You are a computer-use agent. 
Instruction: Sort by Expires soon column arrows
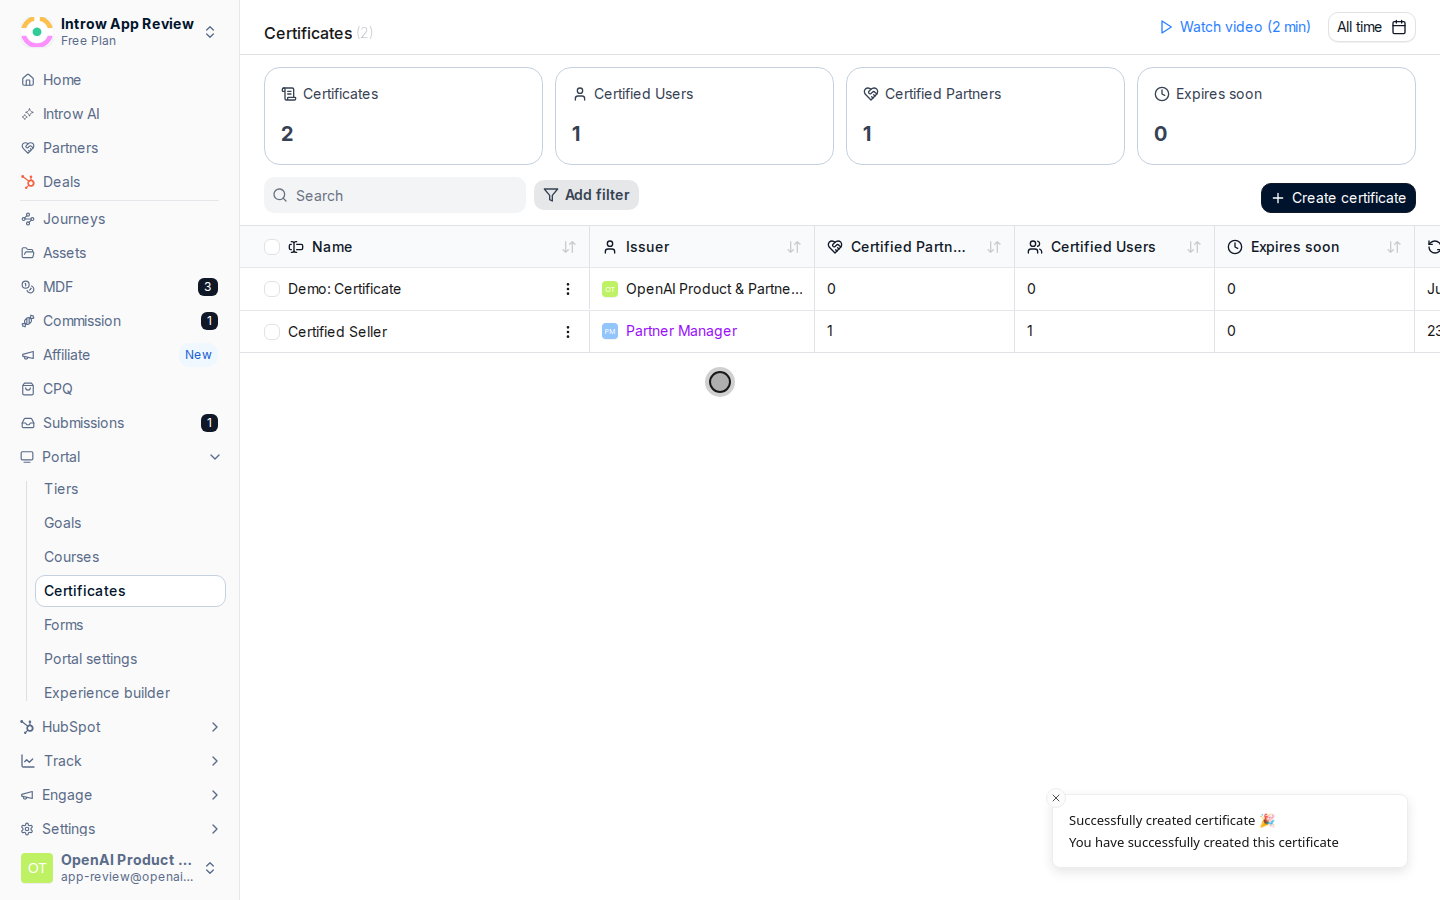1394,247
